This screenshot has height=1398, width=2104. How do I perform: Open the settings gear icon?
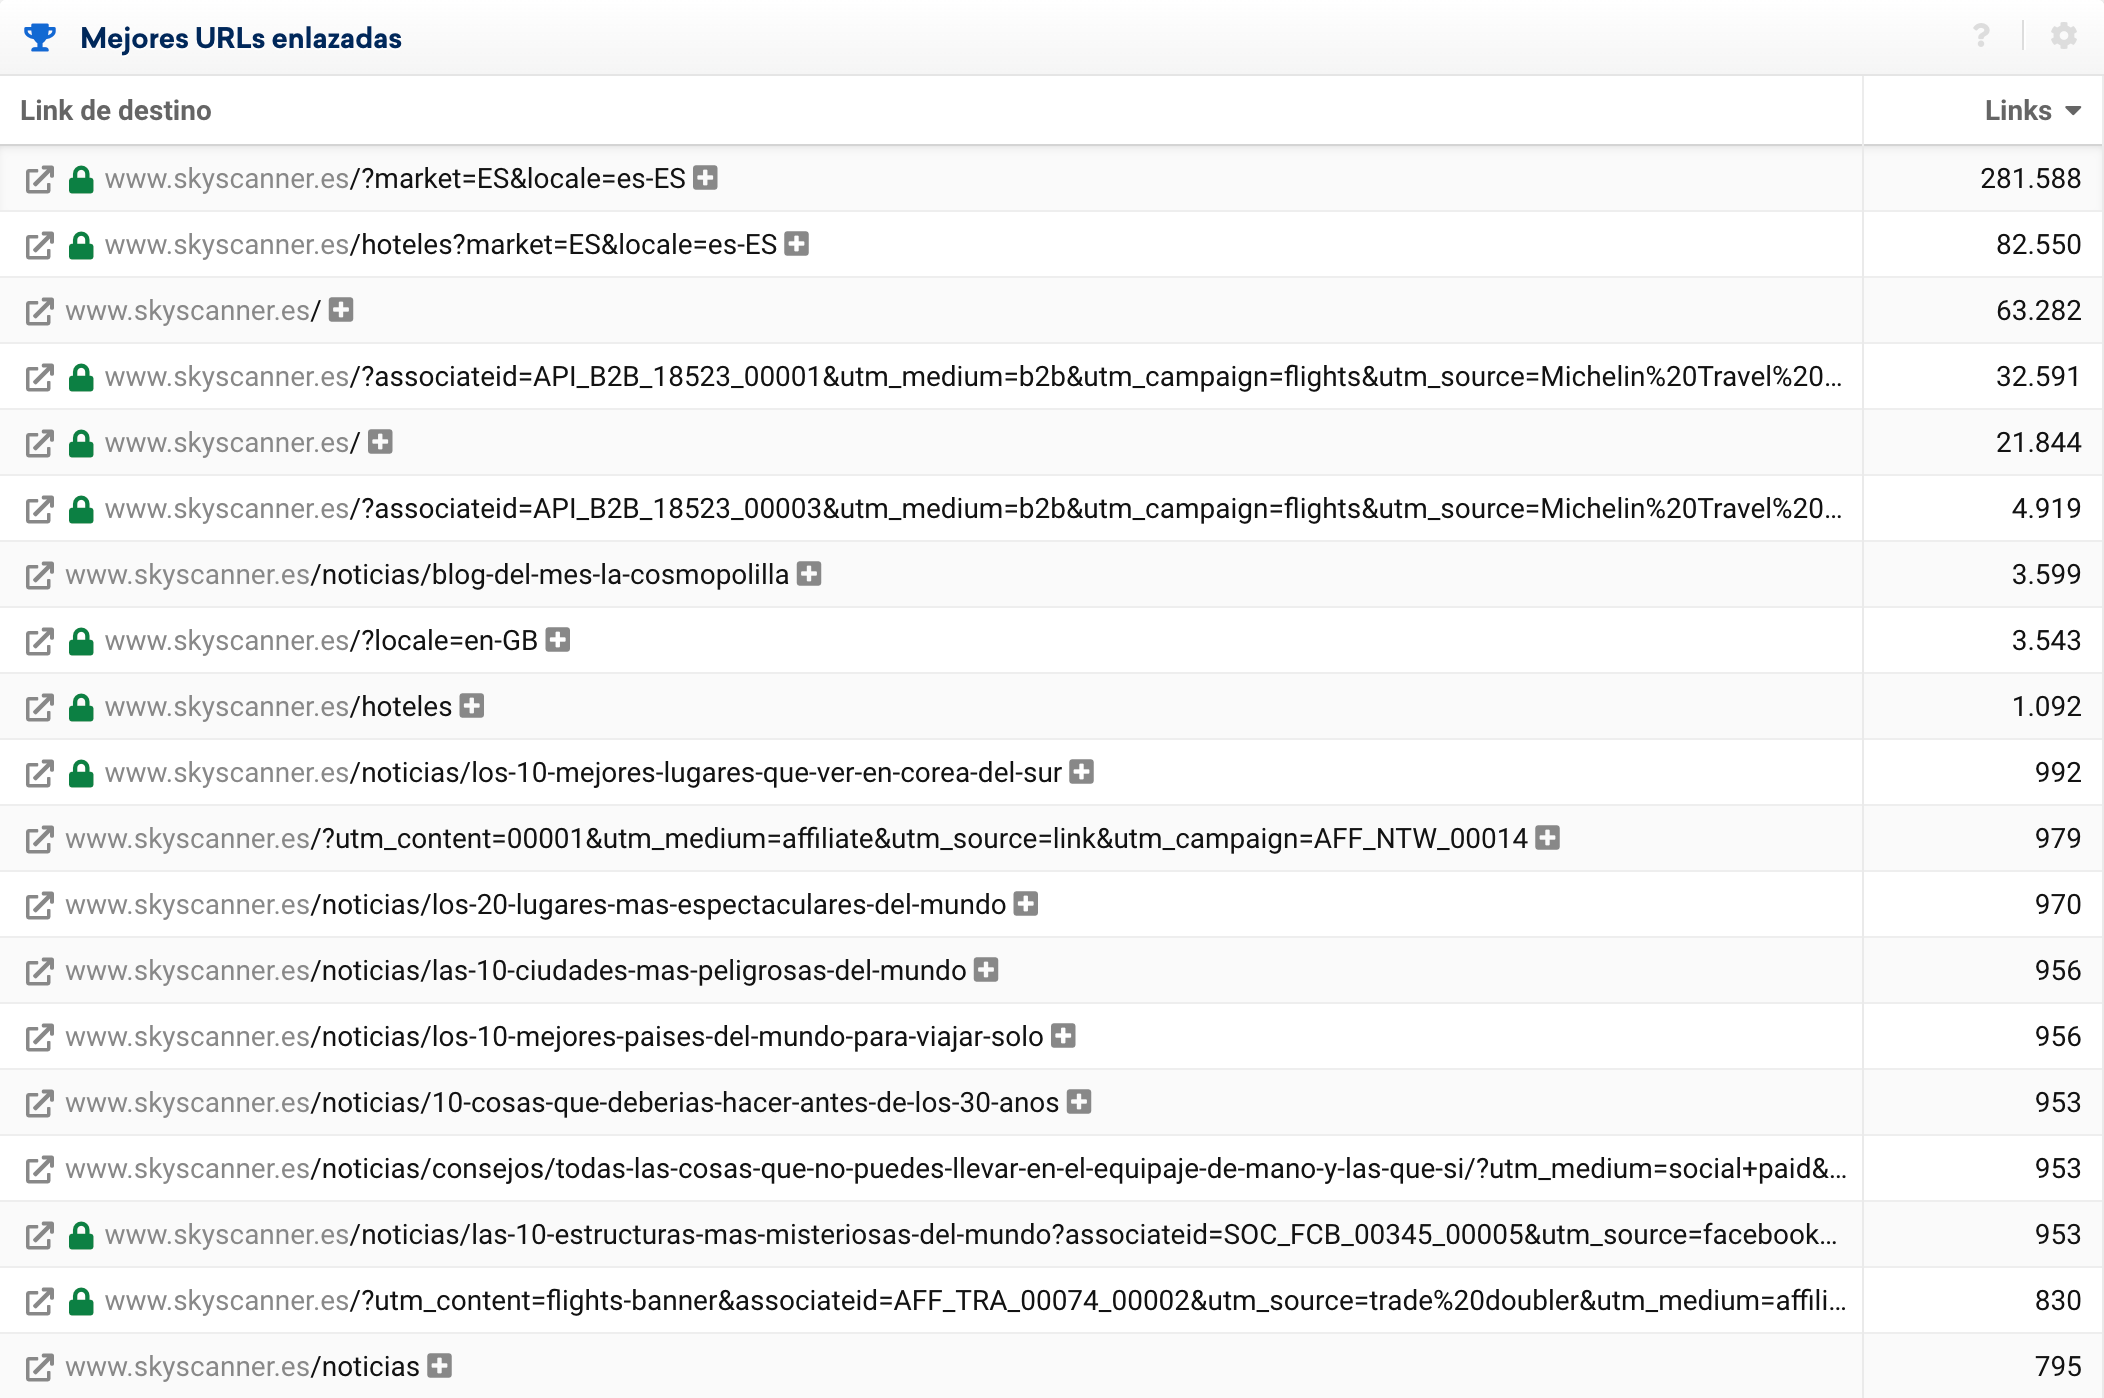[2063, 37]
